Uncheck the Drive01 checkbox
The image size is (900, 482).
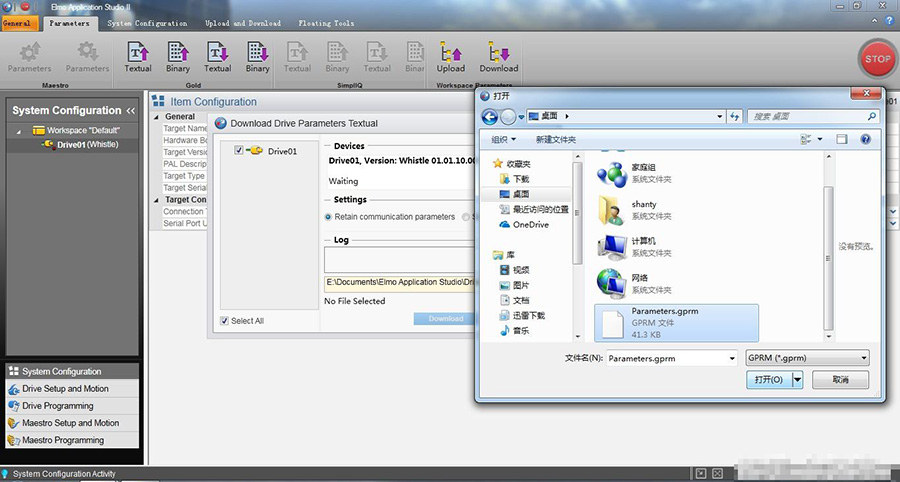pyautogui.click(x=238, y=150)
